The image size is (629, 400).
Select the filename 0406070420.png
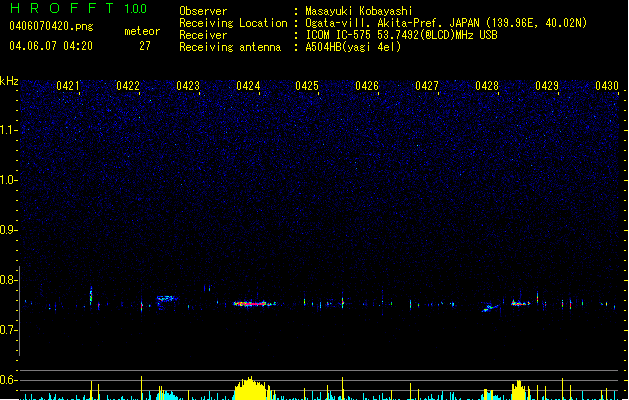[51, 26]
